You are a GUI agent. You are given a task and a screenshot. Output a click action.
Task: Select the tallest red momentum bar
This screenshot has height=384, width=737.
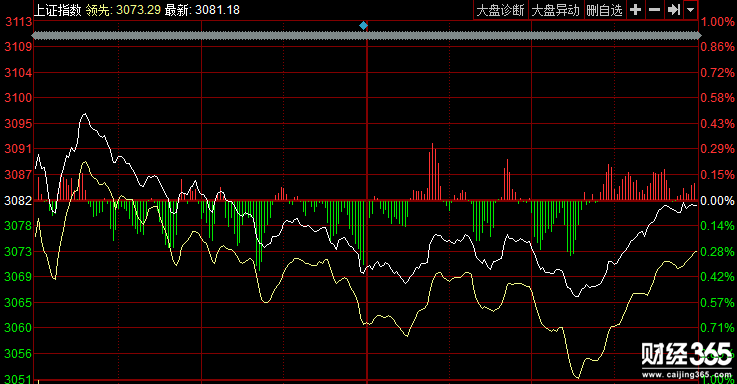pyautogui.click(x=432, y=172)
